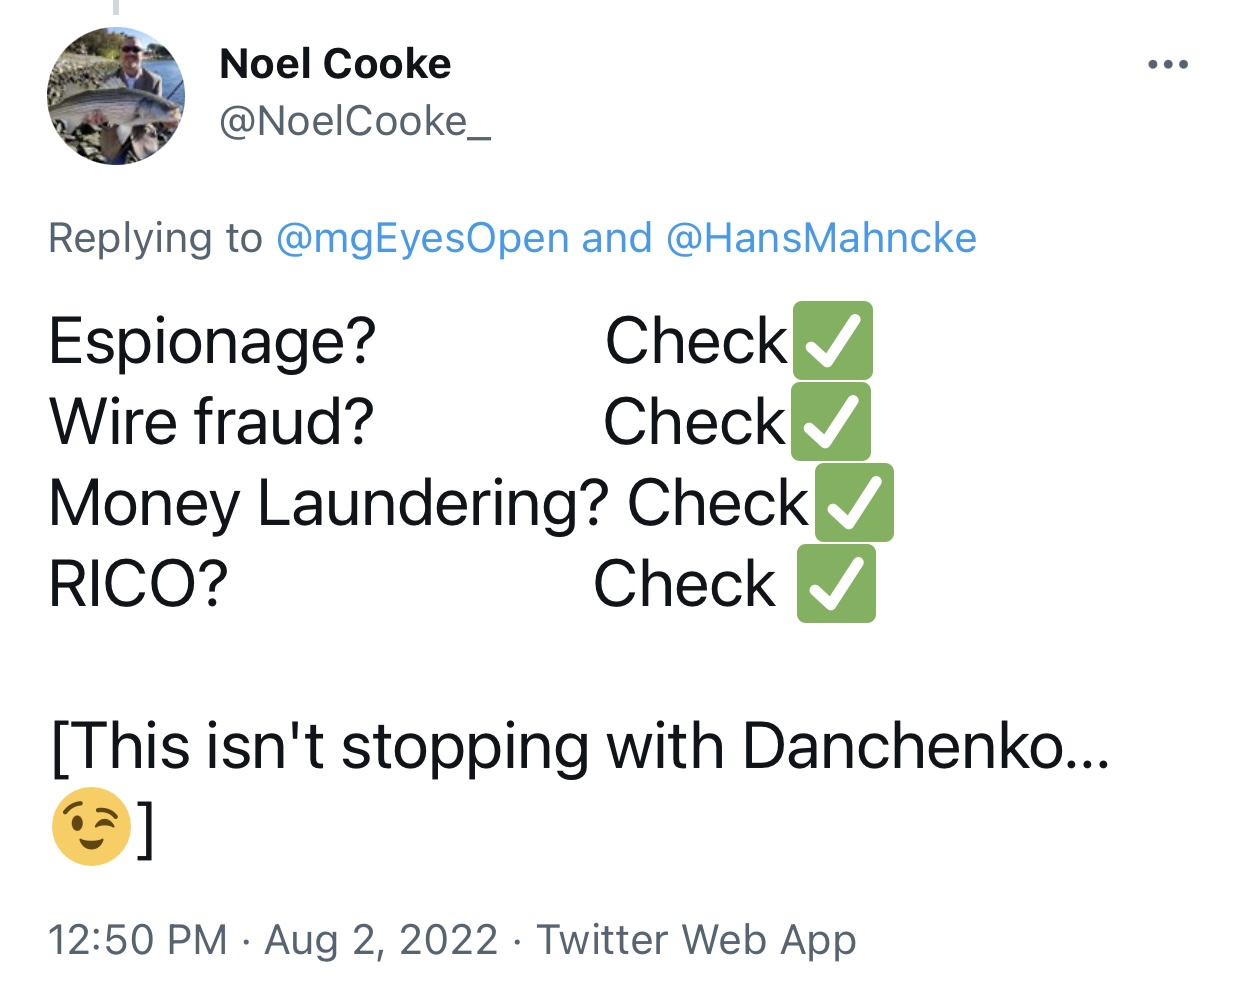Click the green check mark on the RICO line
Image resolution: width=1241 pixels, height=999 pixels.
coord(836,584)
